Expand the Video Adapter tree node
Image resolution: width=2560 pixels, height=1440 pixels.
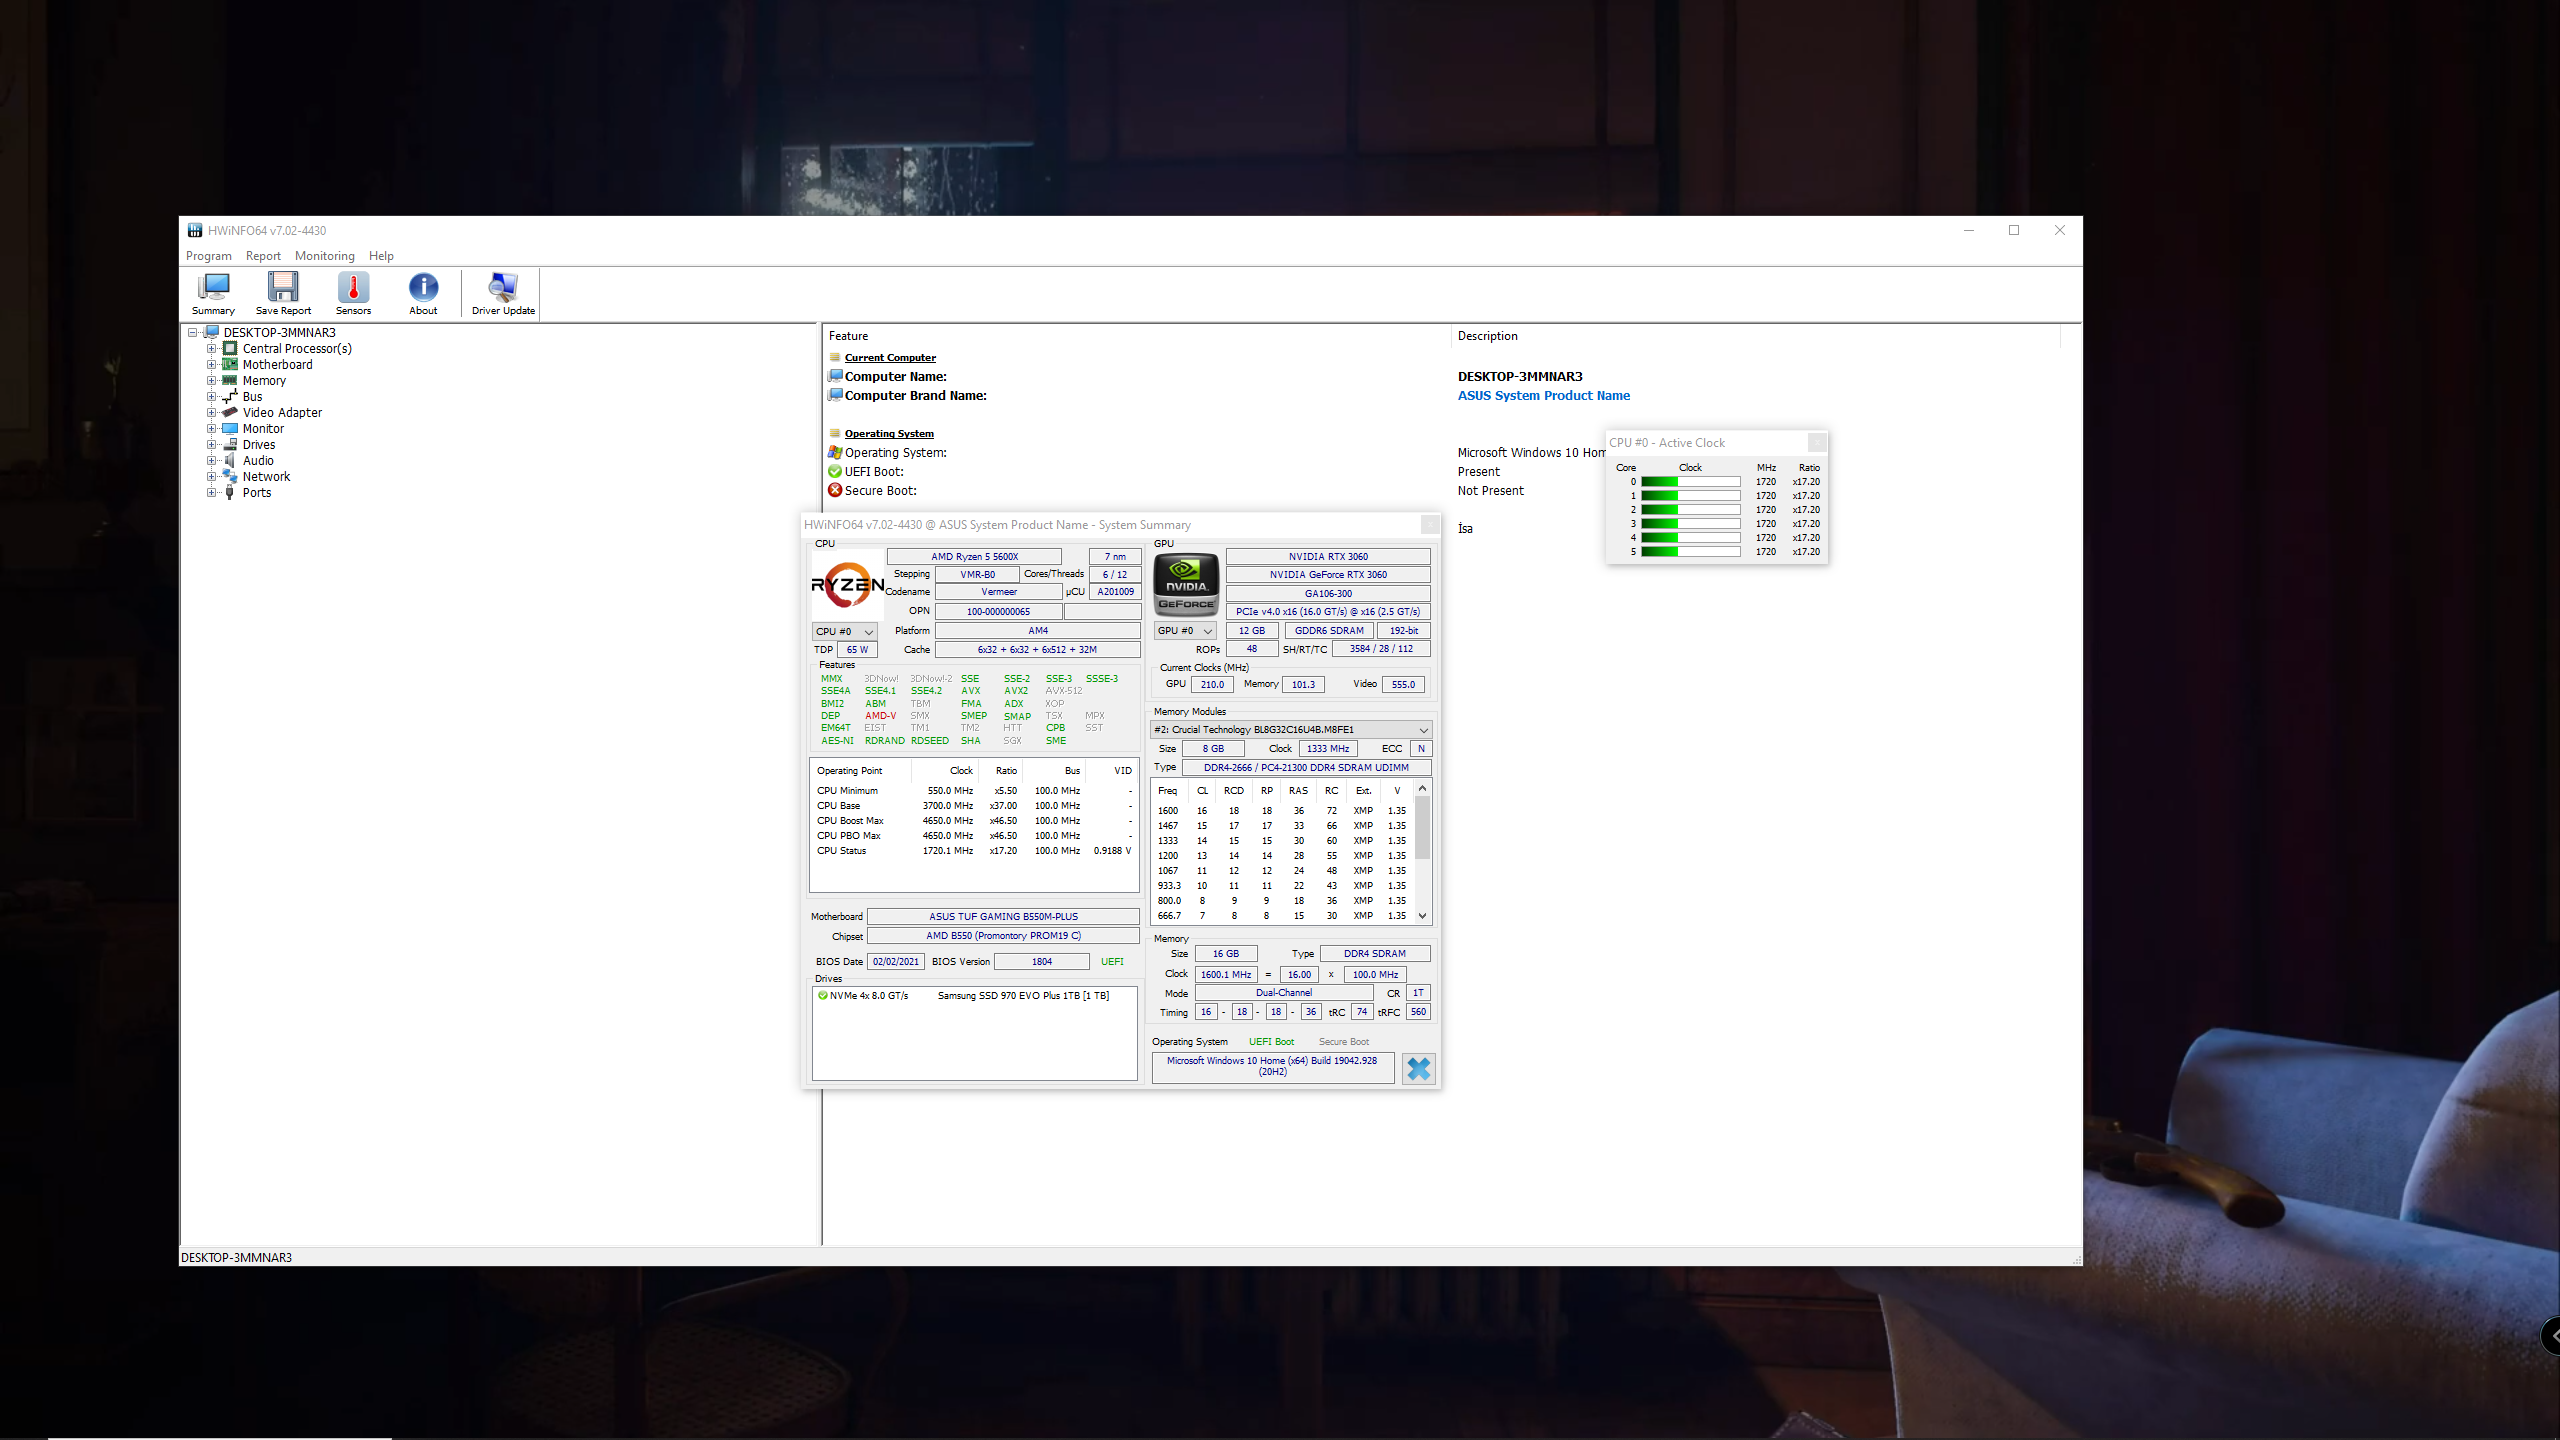click(211, 413)
